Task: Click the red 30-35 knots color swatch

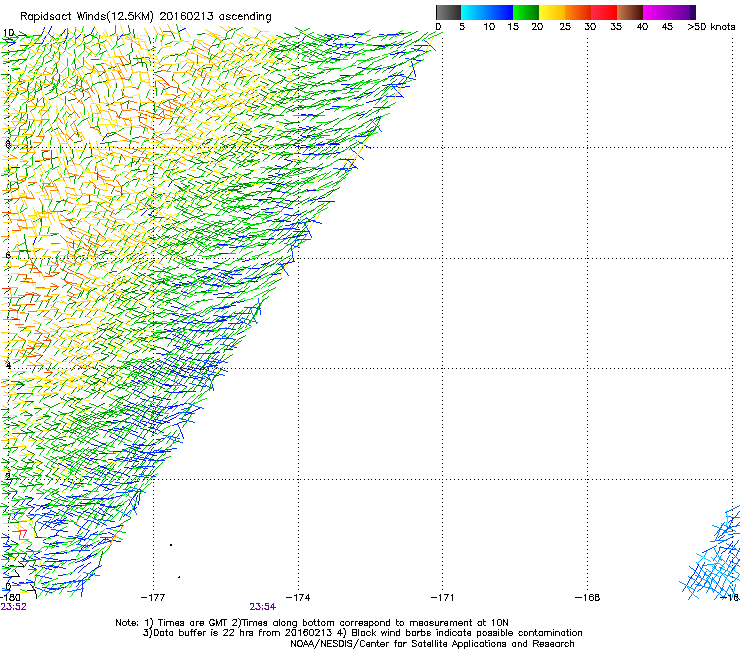Action: [x=604, y=12]
